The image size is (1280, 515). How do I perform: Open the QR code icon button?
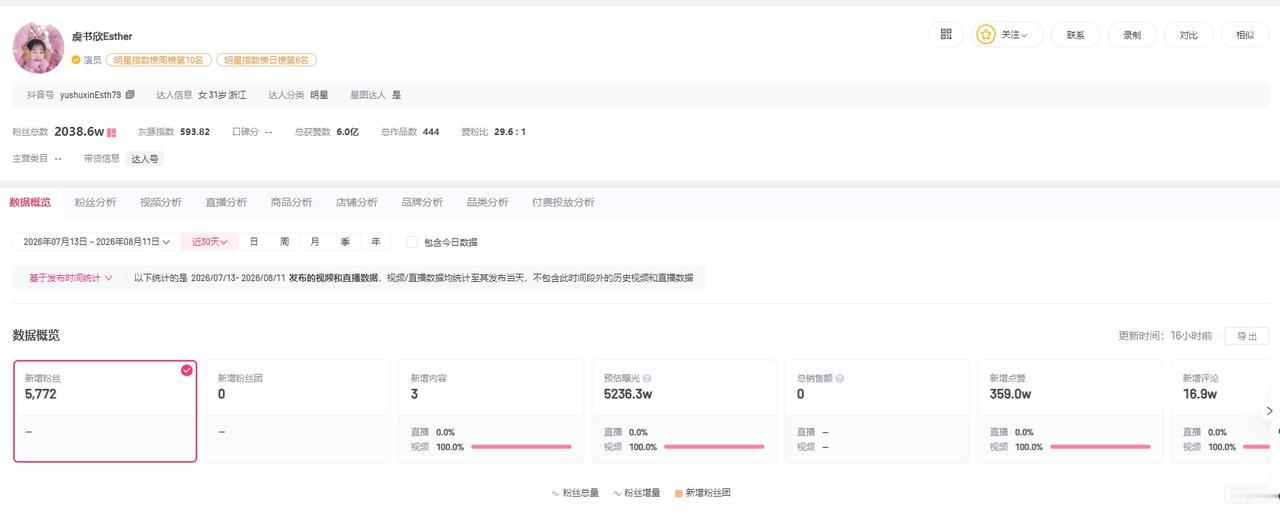[946, 35]
